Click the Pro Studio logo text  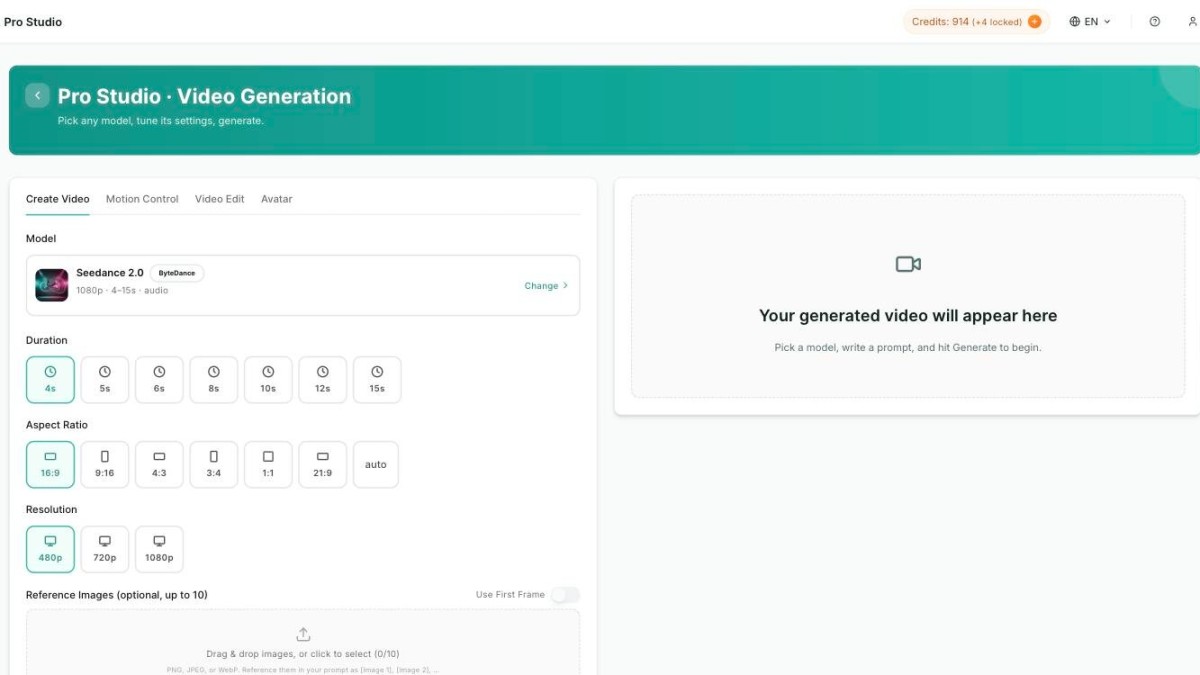[x=33, y=22]
